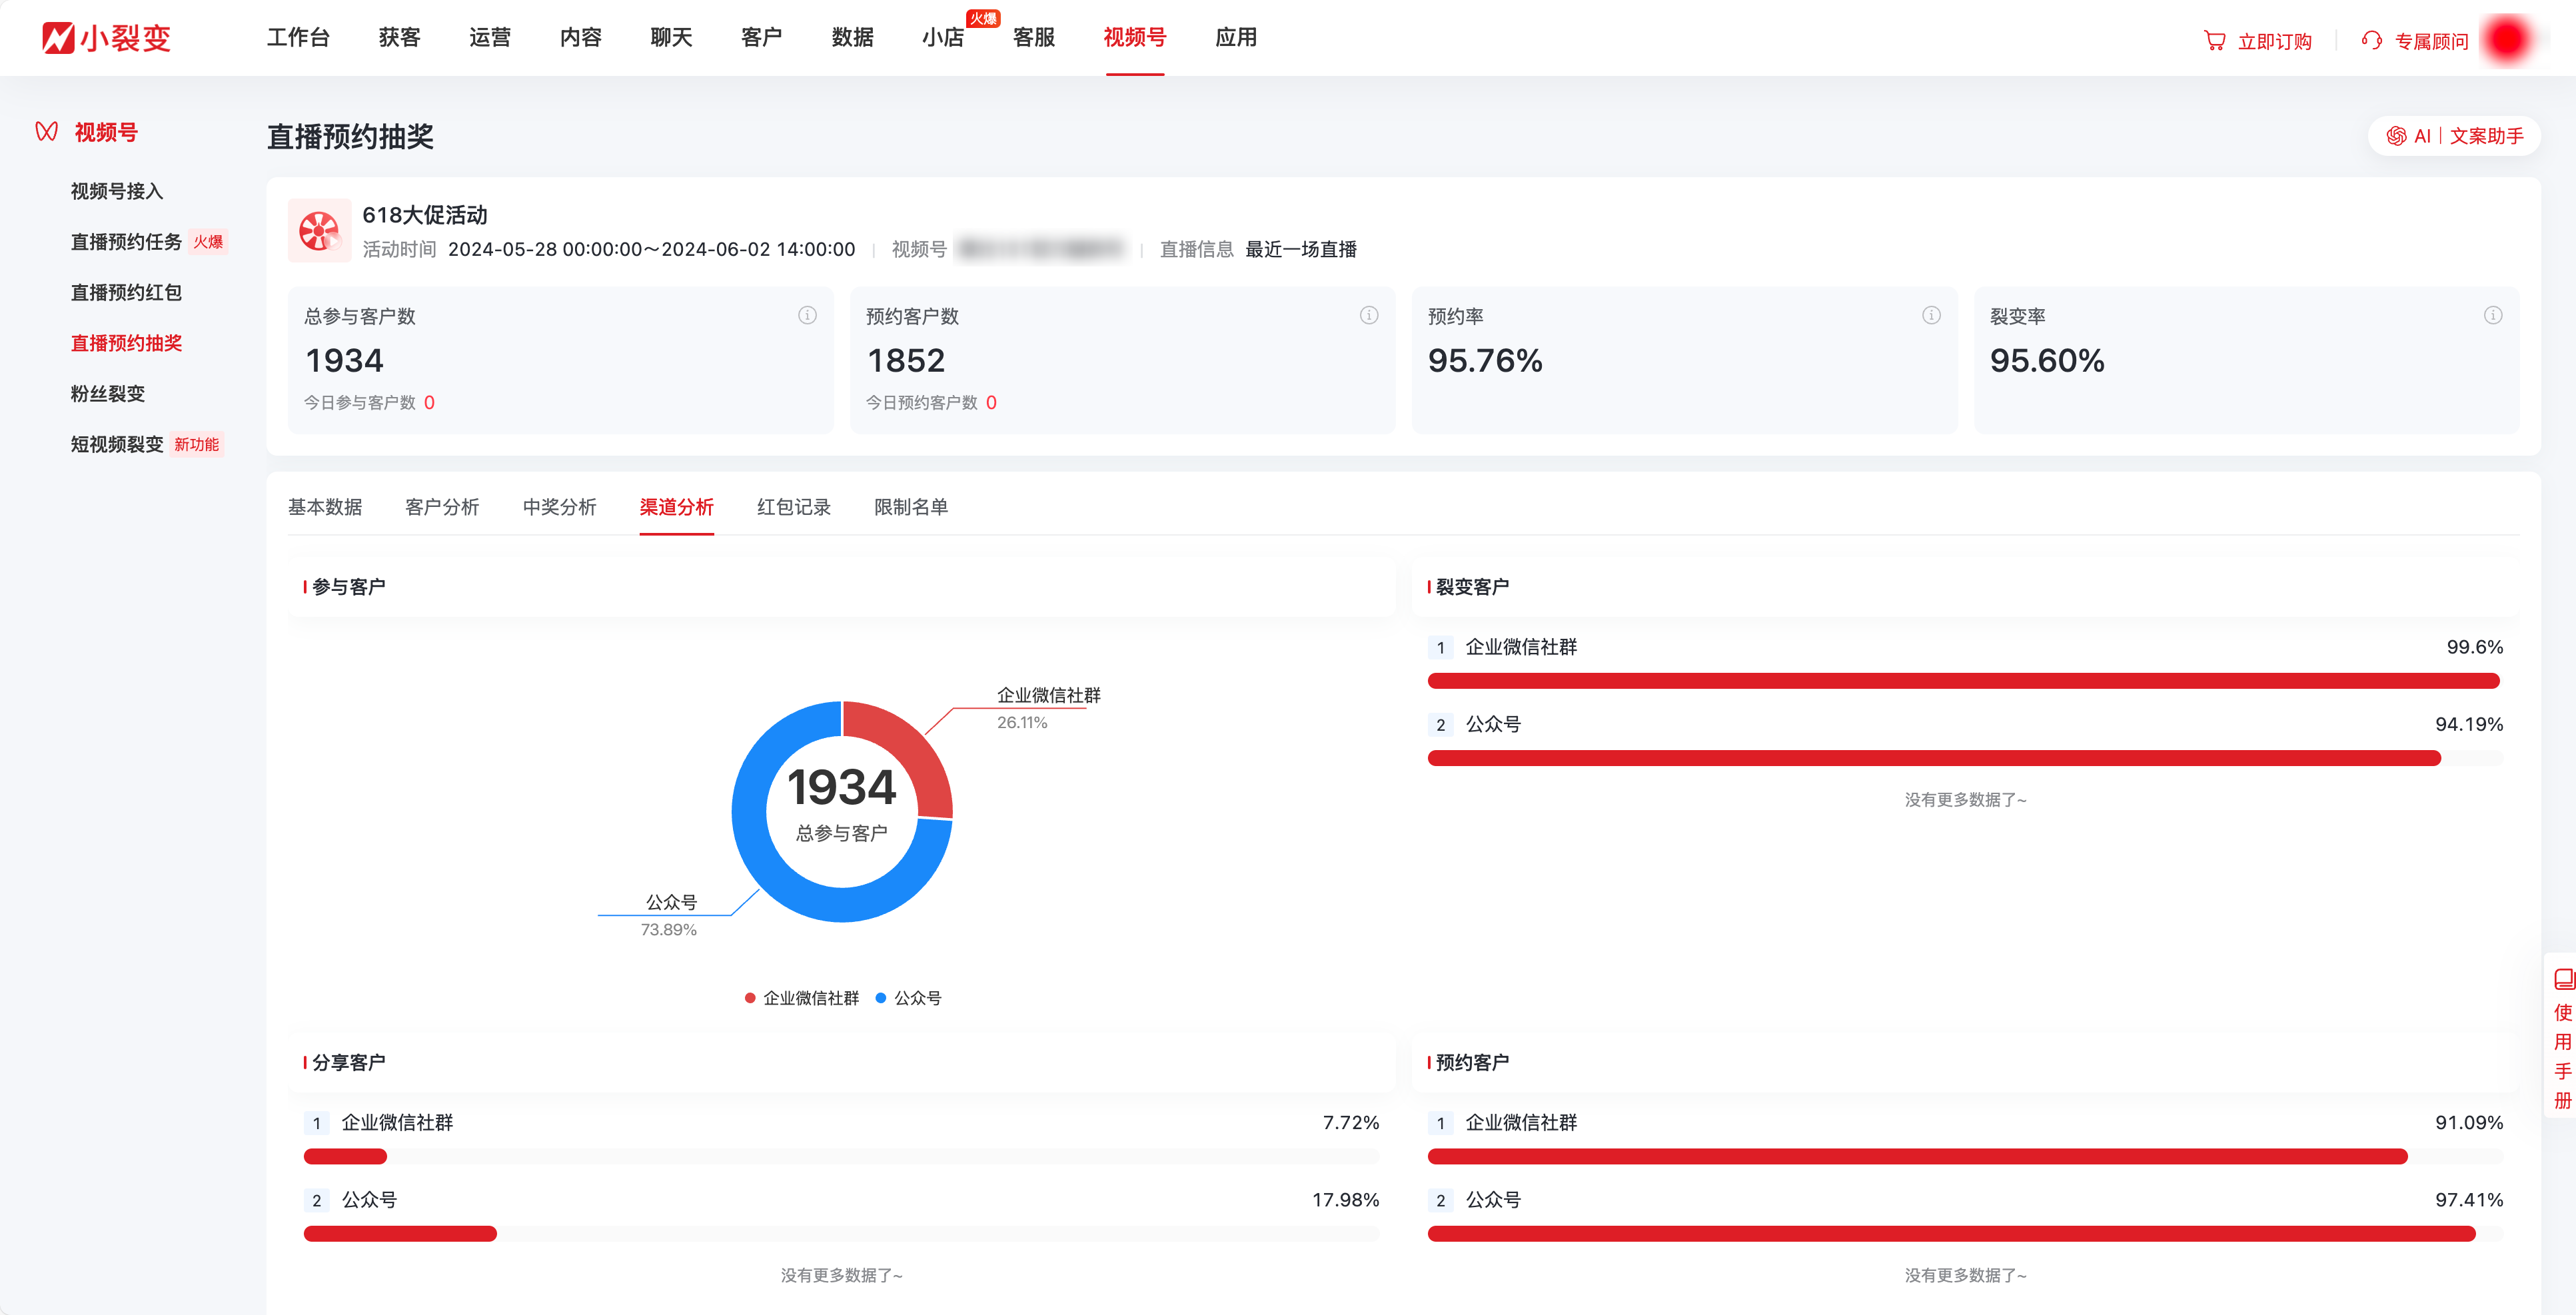Select 短视频裂变 in sidebar
Screen dimensions: 2576x1315
pyautogui.click(x=117, y=445)
